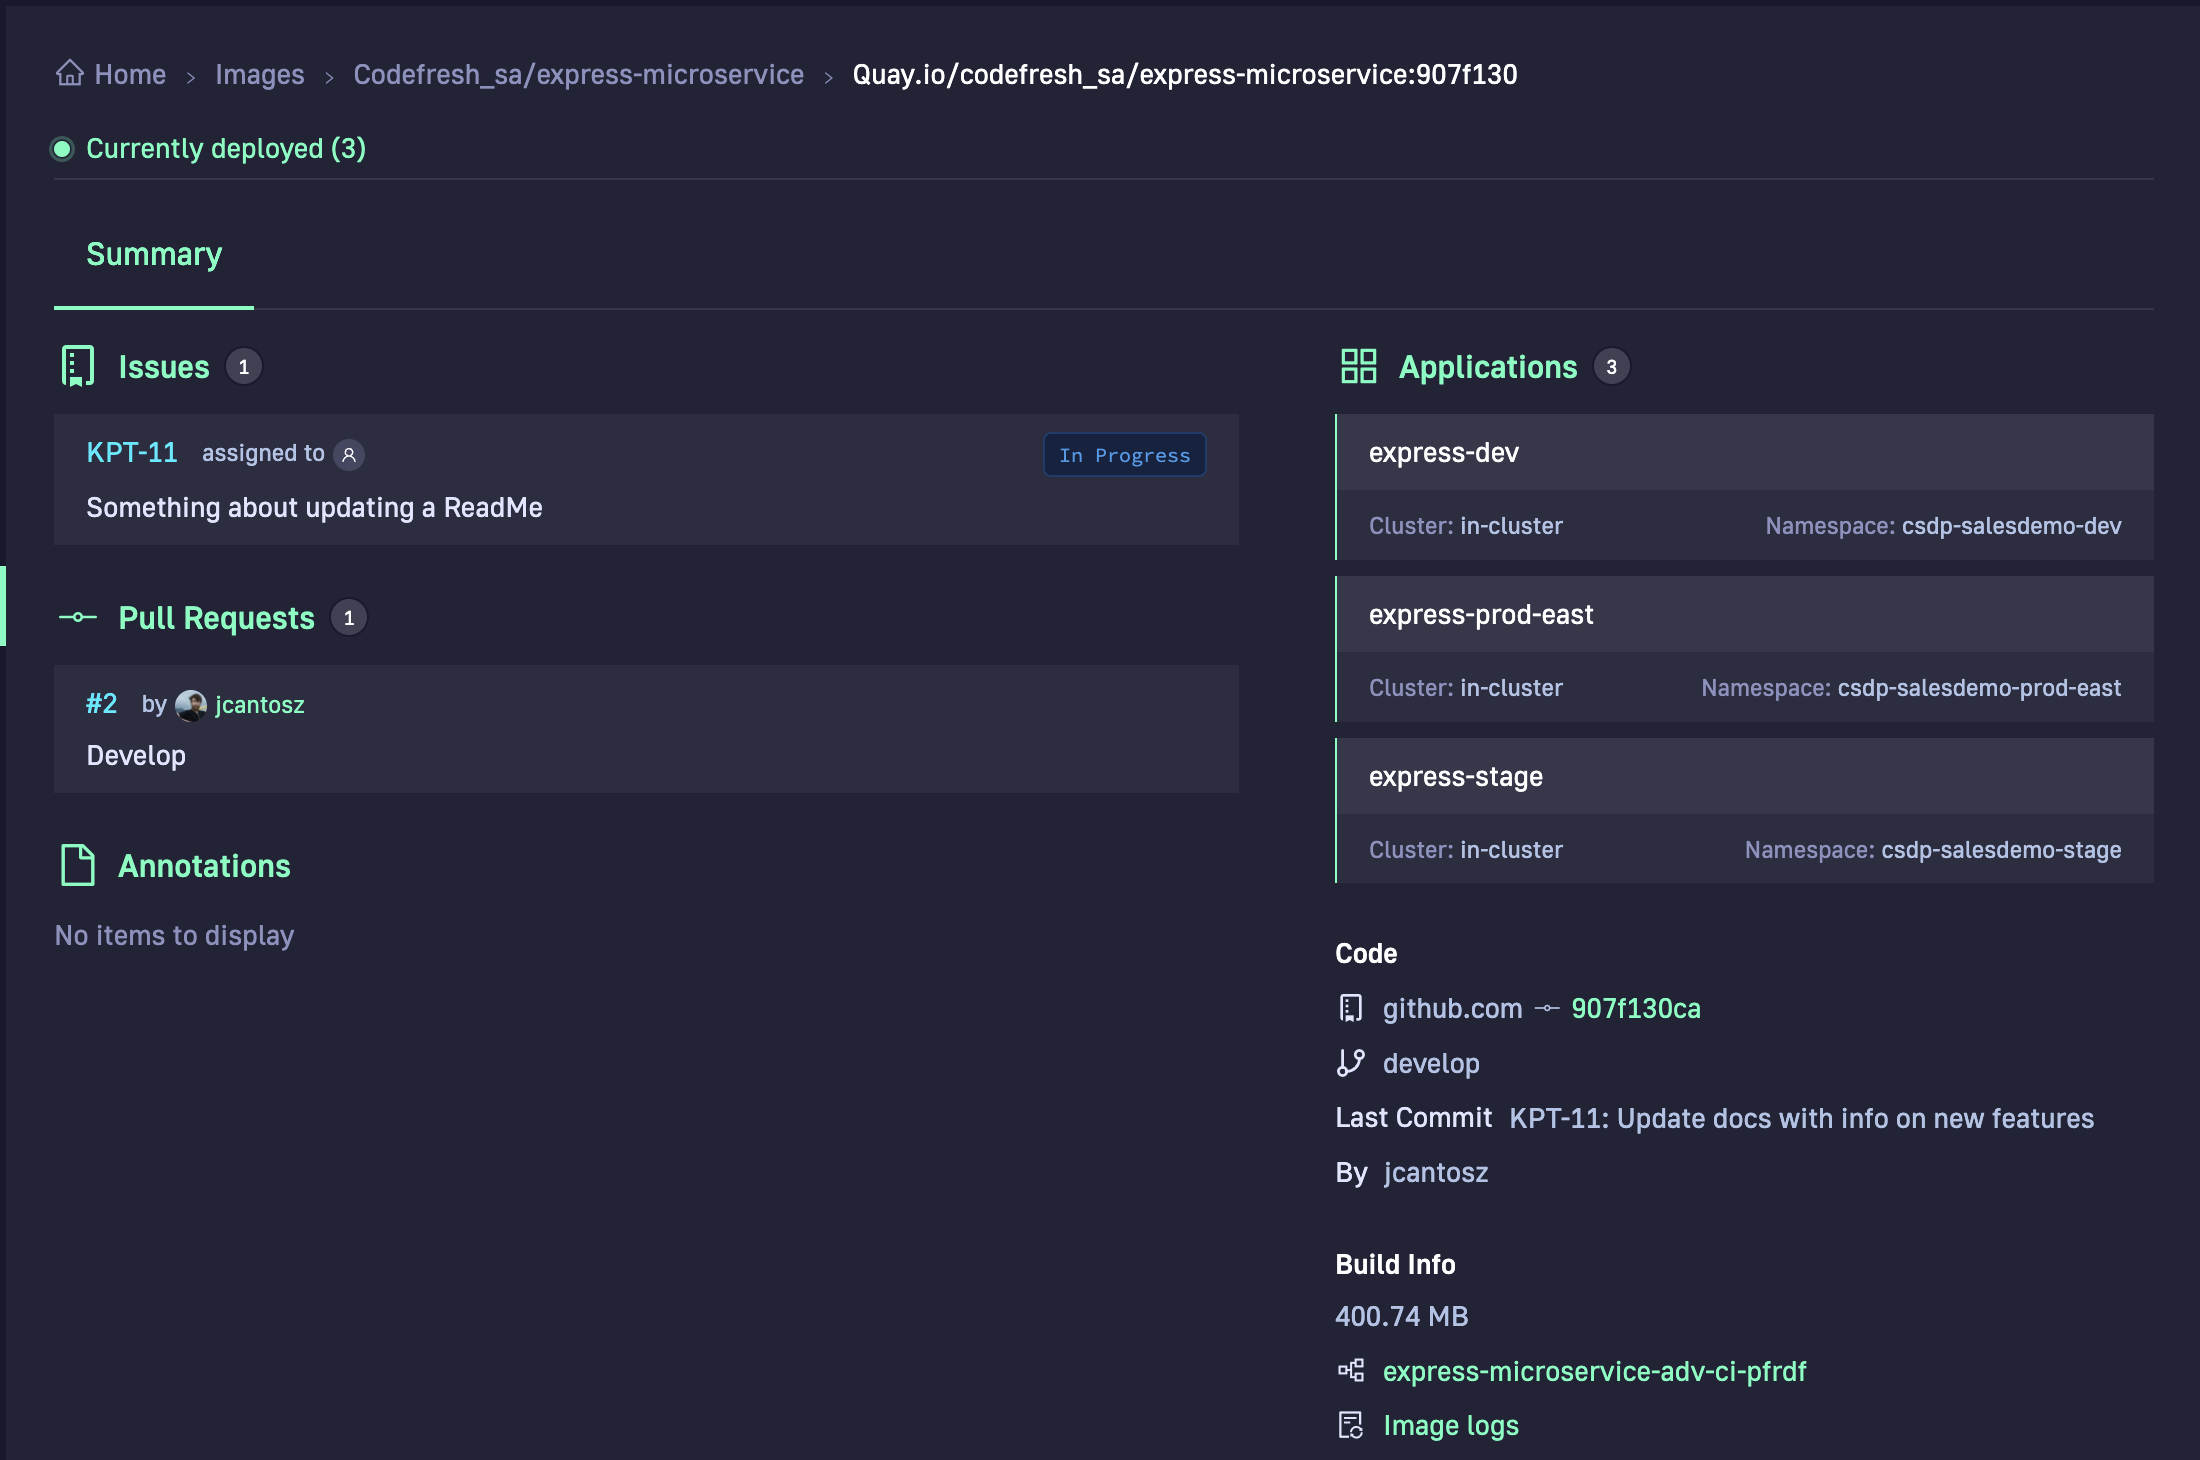Image resolution: width=2200 pixels, height=1460 pixels.
Task: Click the Annotations document icon
Action: point(77,865)
